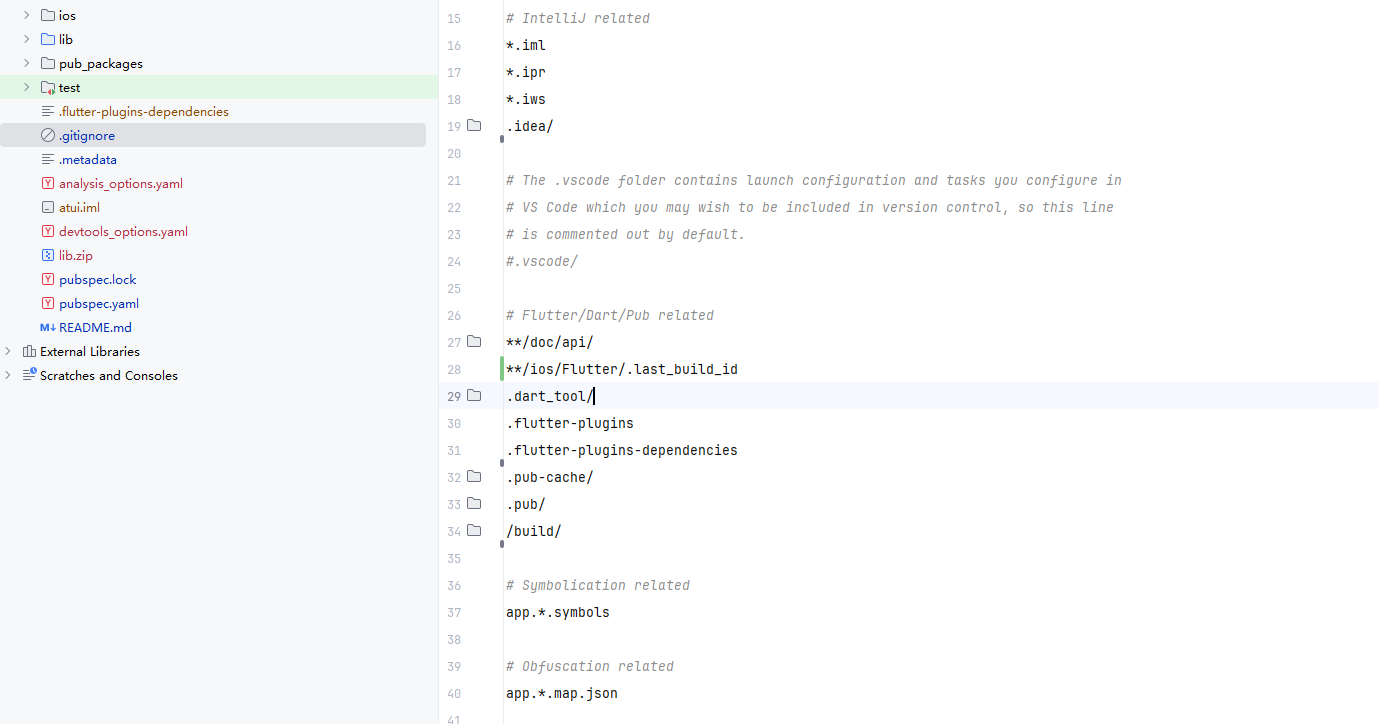
Task: Click the pubspec.lock file icon
Action: click(x=48, y=279)
